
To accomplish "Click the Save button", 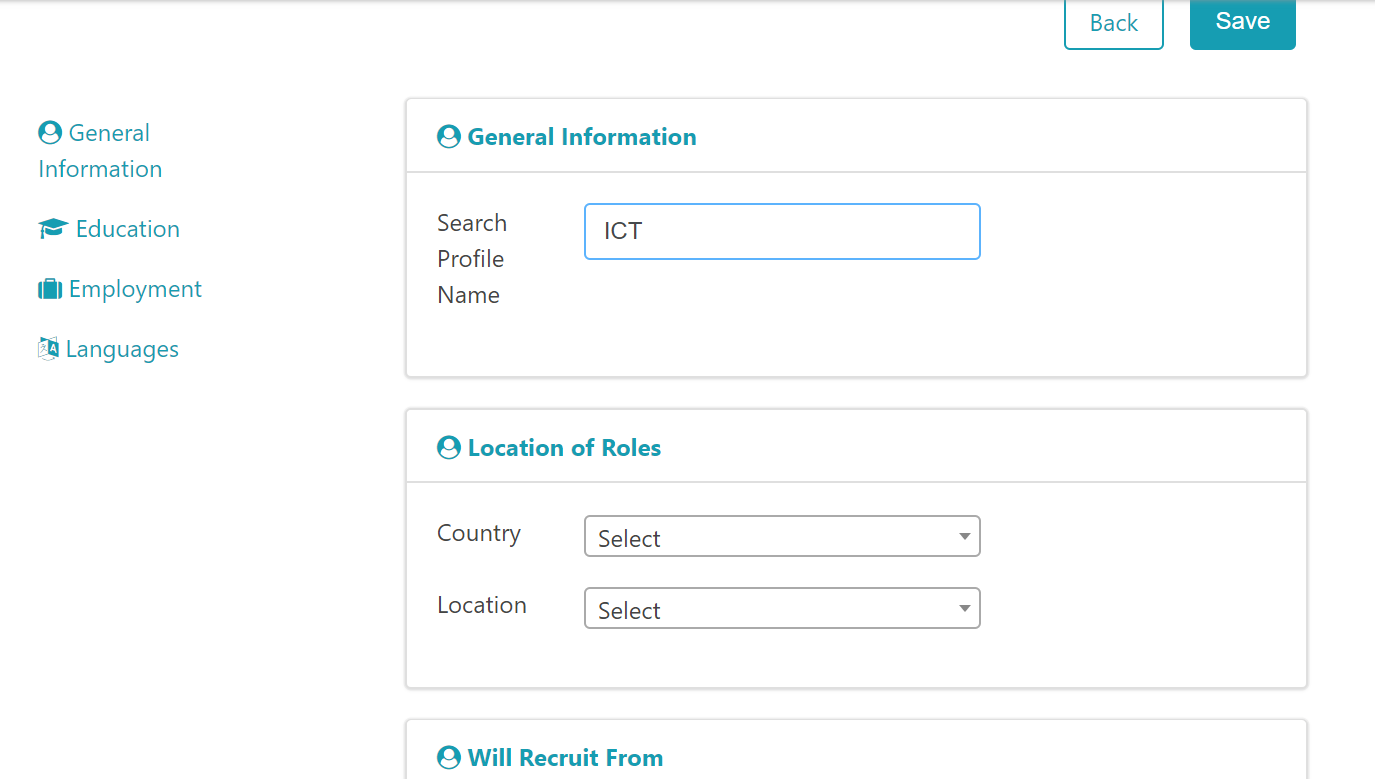I will pyautogui.click(x=1242, y=22).
